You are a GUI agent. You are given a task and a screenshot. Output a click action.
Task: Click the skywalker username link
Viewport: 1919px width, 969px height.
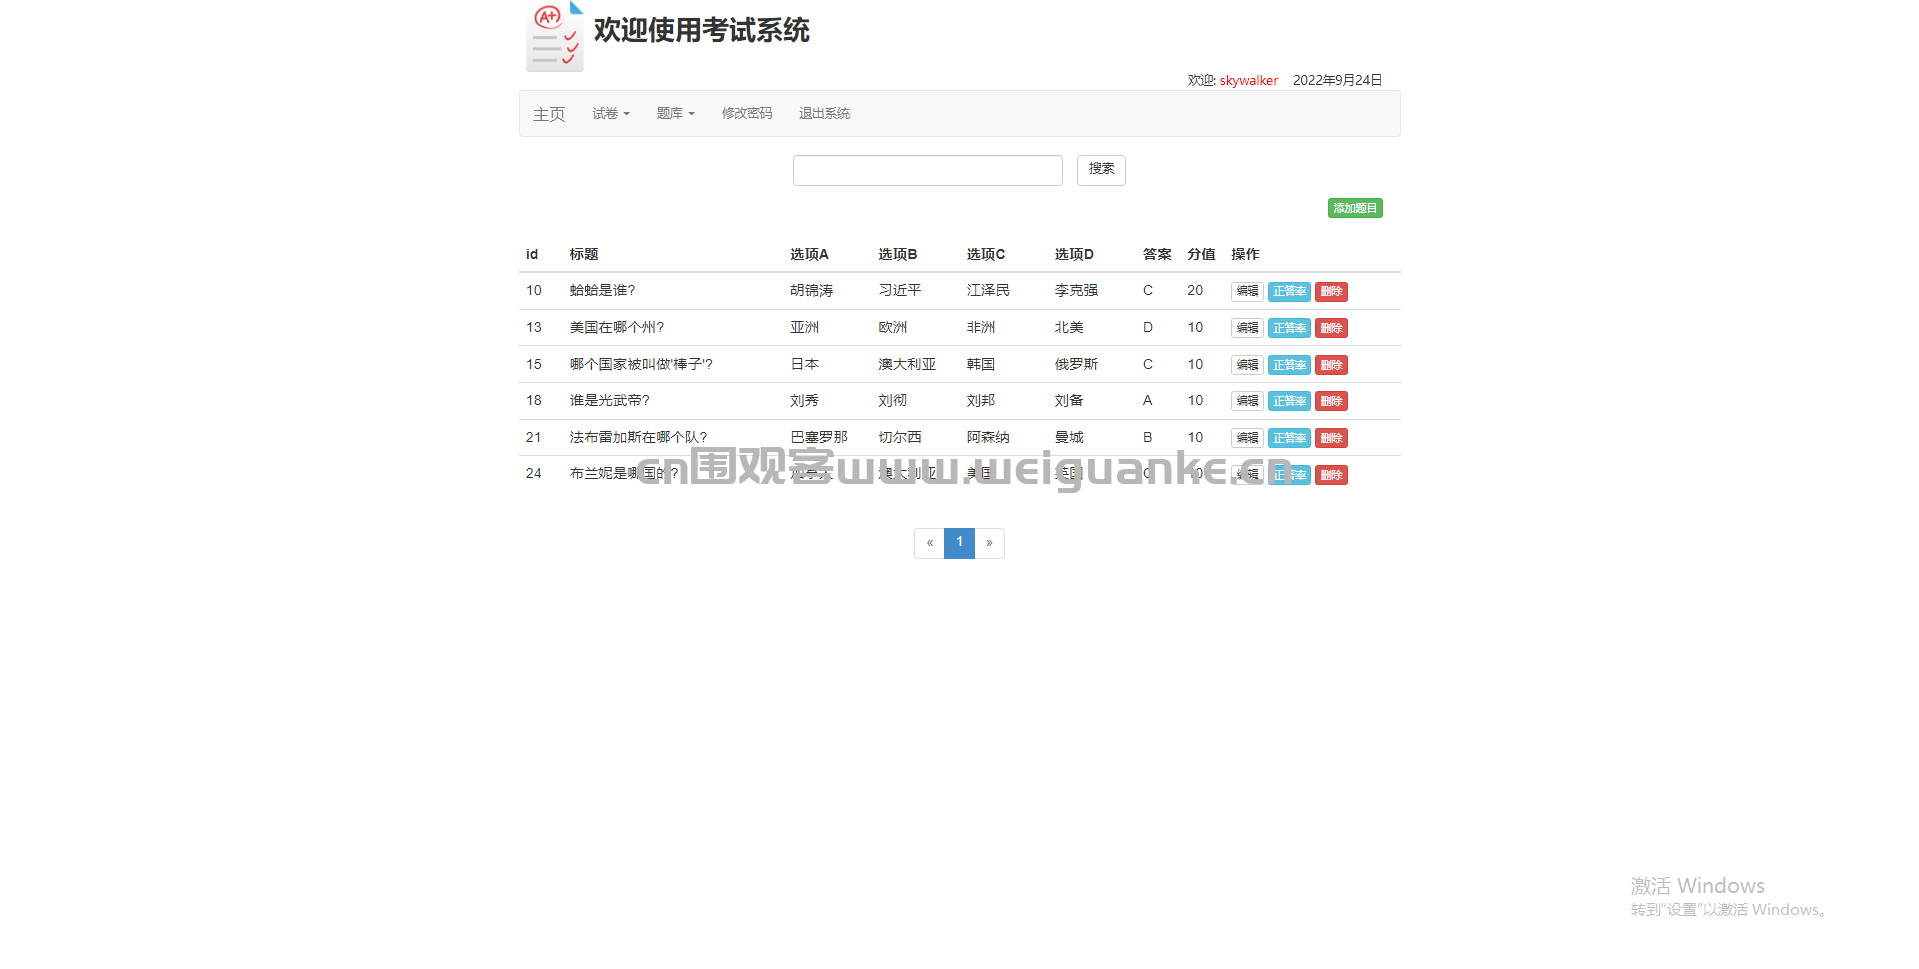pyautogui.click(x=1249, y=81)
